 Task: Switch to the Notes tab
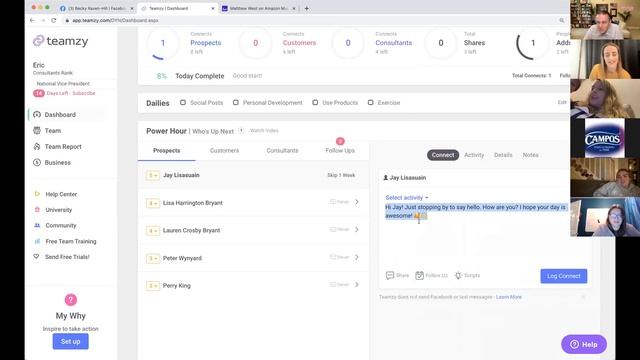[530, 155]
